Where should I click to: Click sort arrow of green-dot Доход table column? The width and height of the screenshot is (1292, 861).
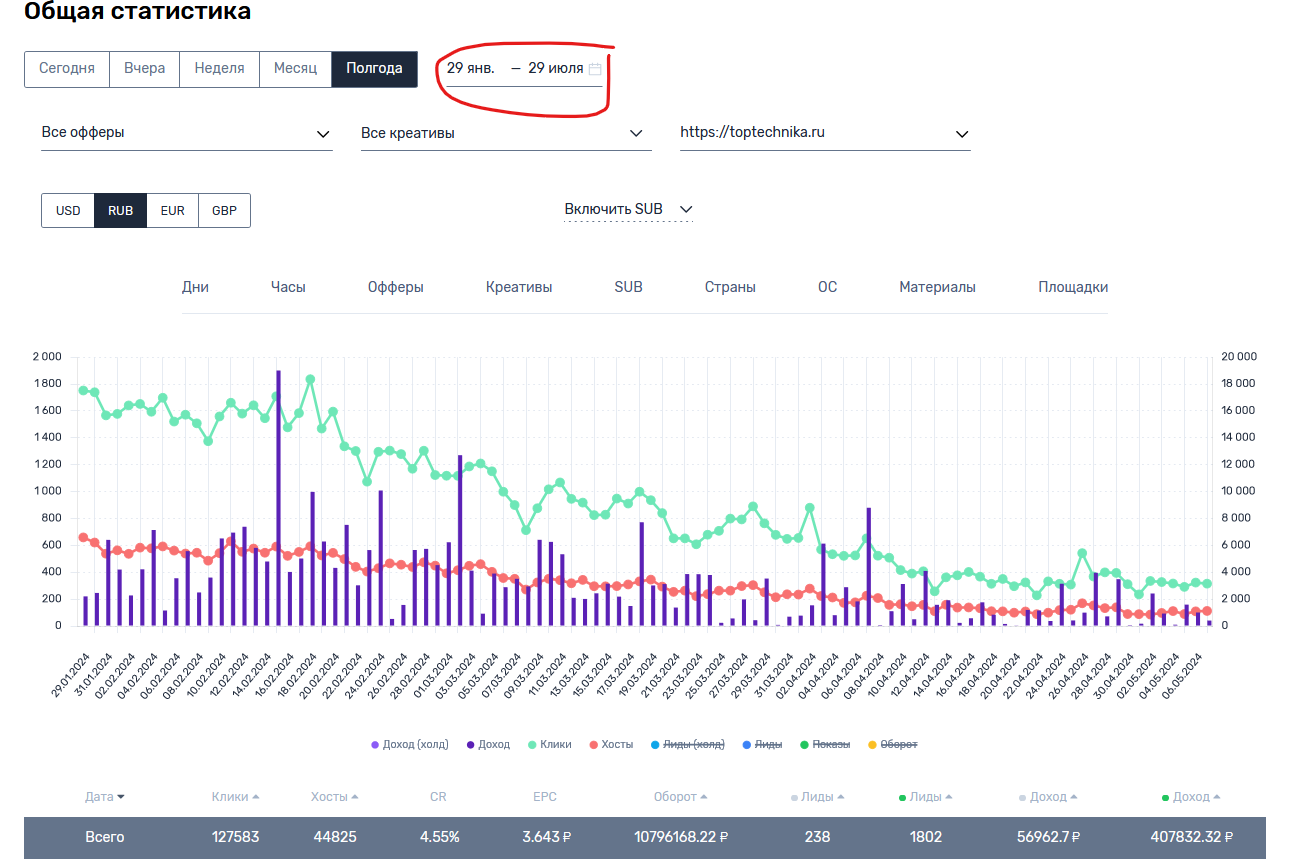[x=1217, y=797]
